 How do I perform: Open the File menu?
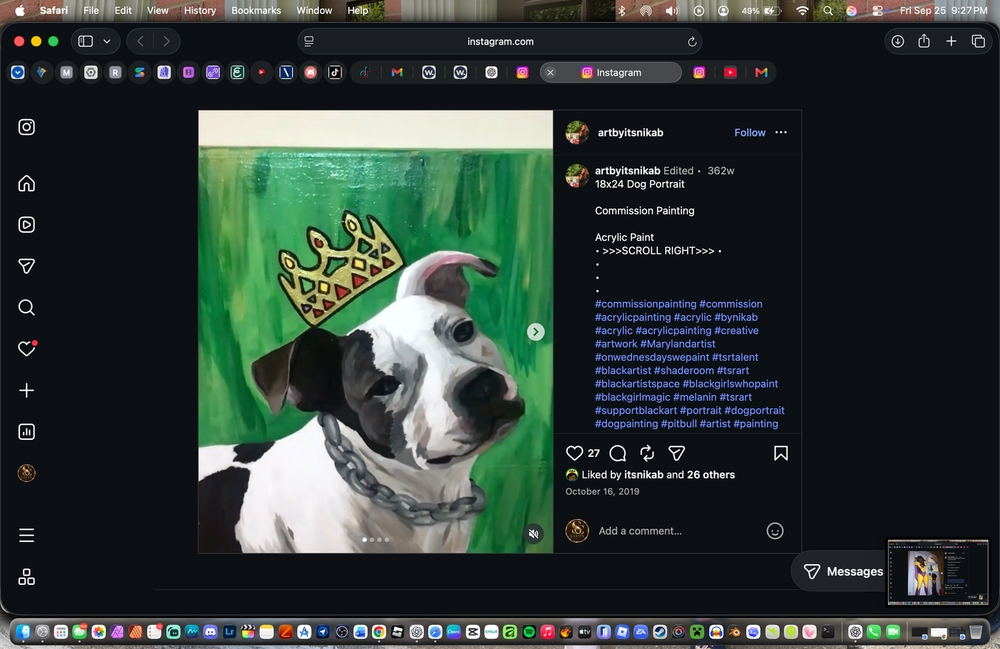pyautogui.click(x=91, y=10)
